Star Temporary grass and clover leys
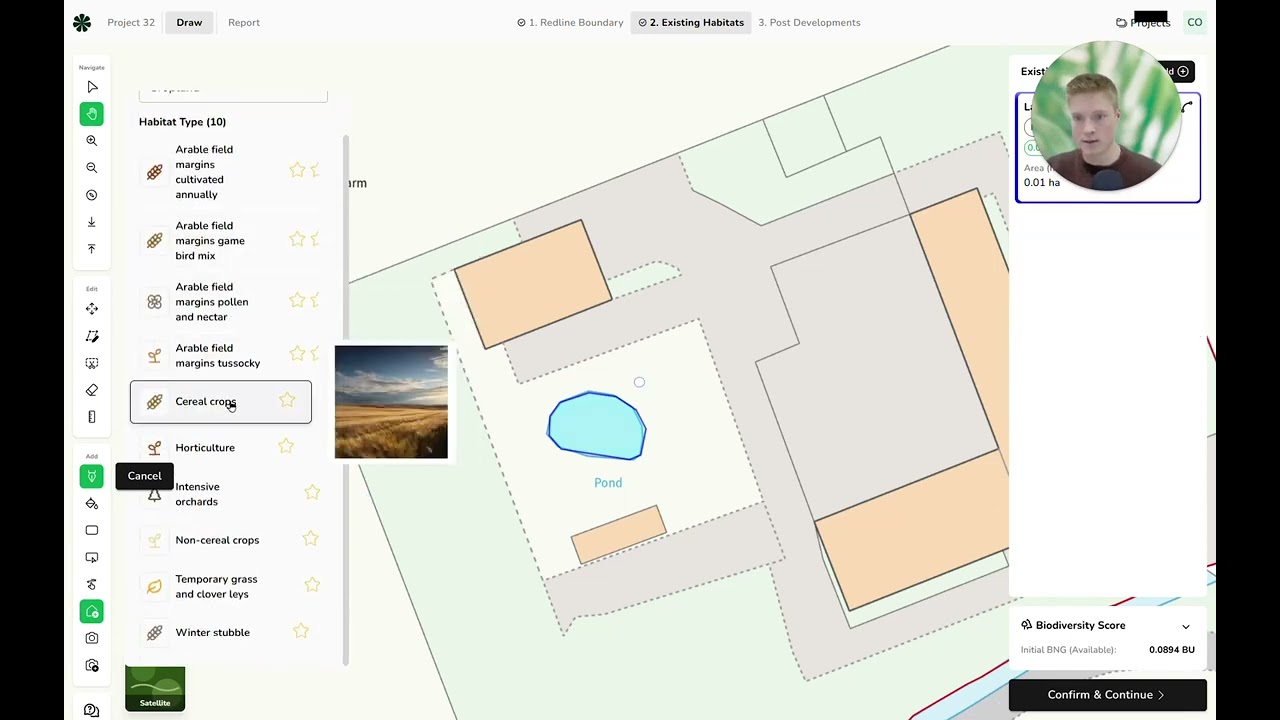Viewport: 1280px width, 720px height. 312,585
